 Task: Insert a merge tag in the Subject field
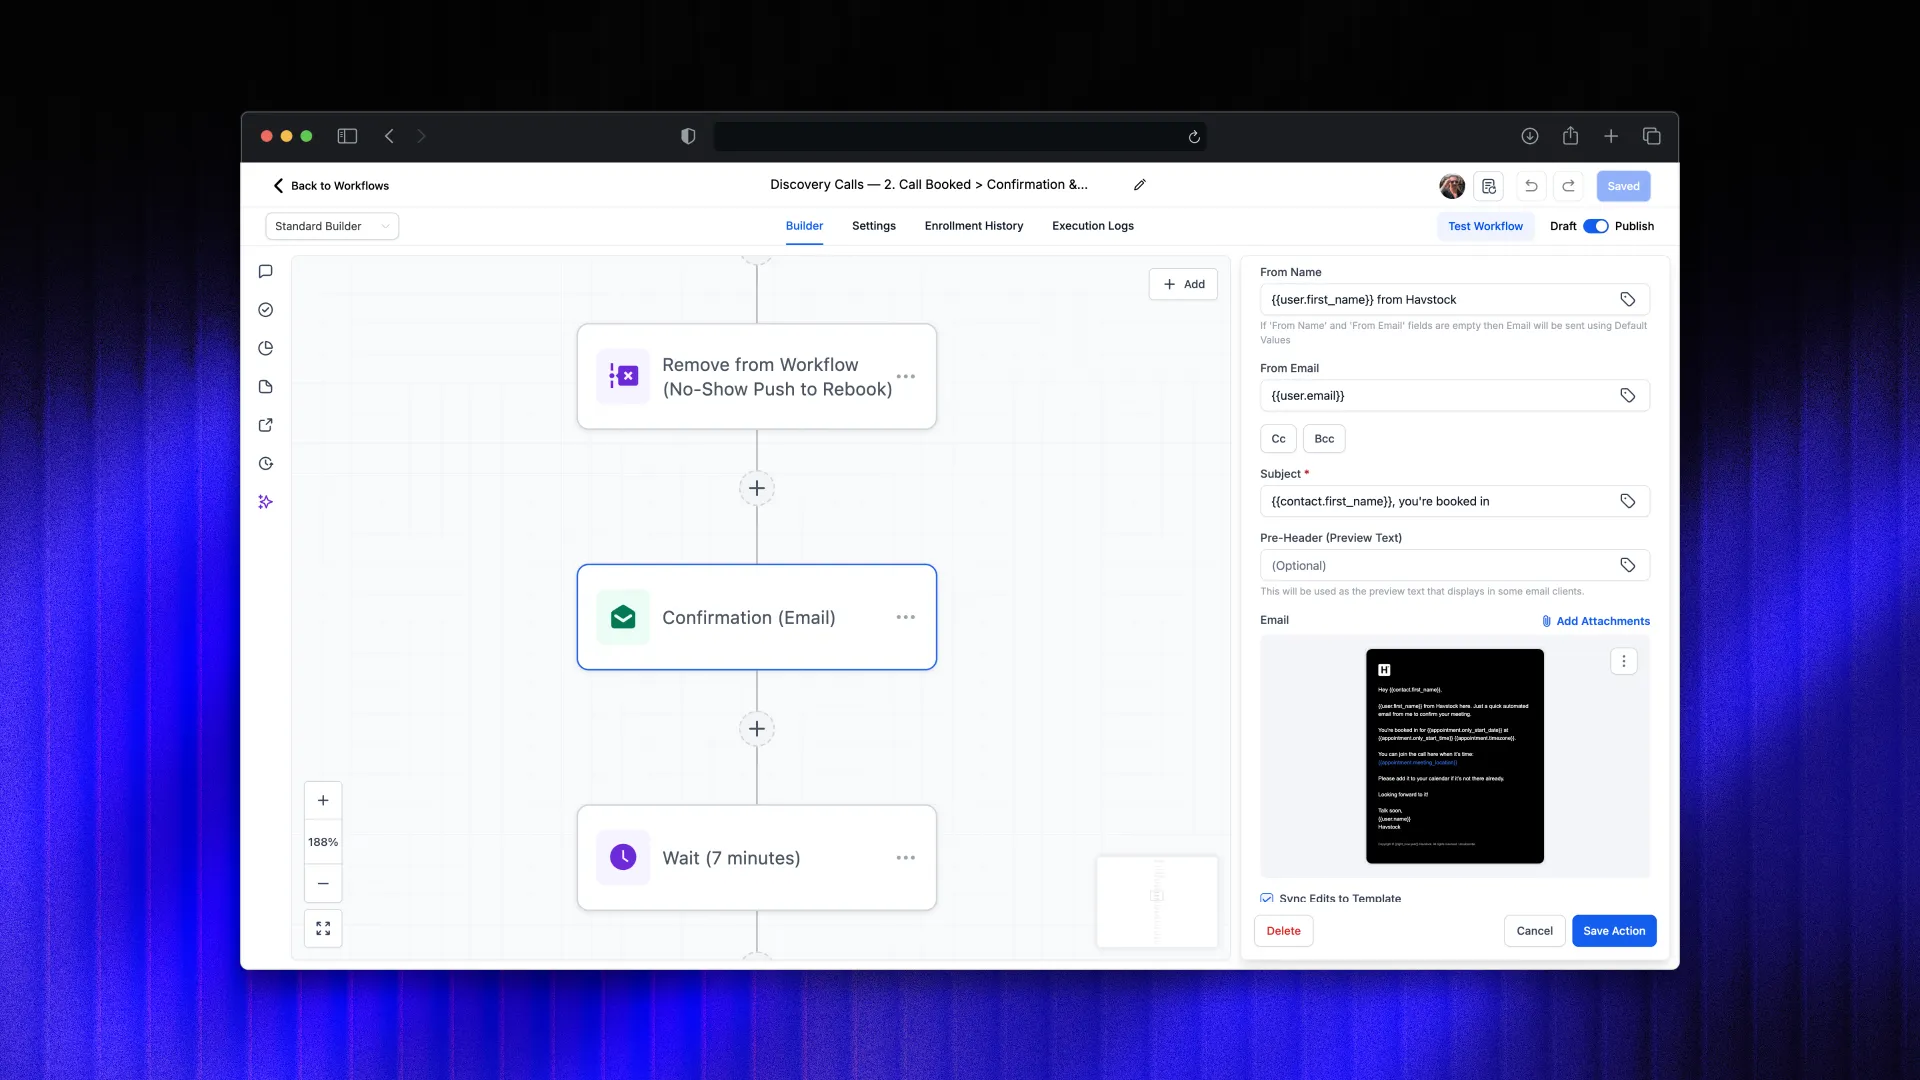[1628, 501]
